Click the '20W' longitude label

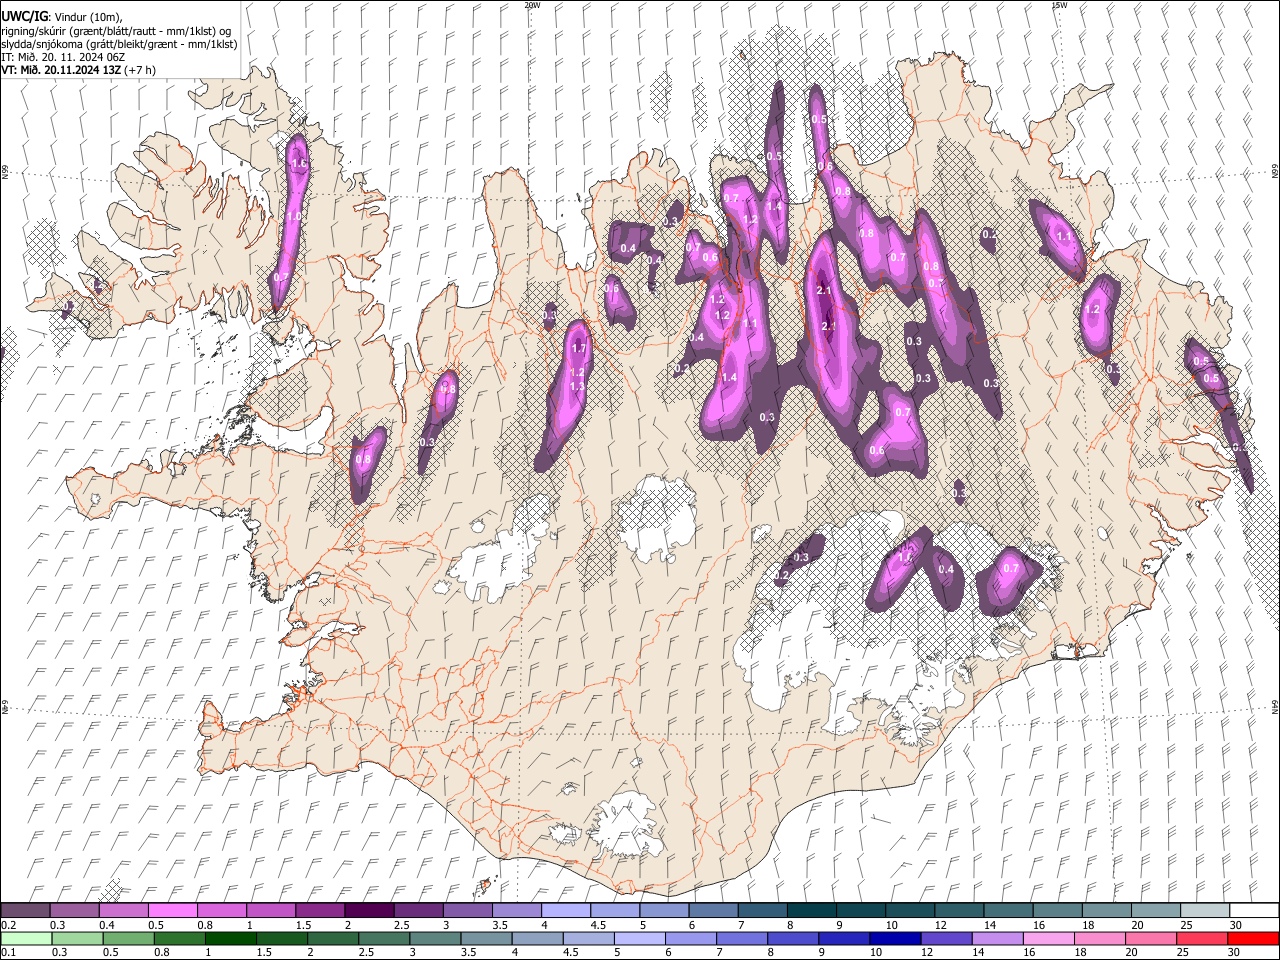(x=532, y=5)
